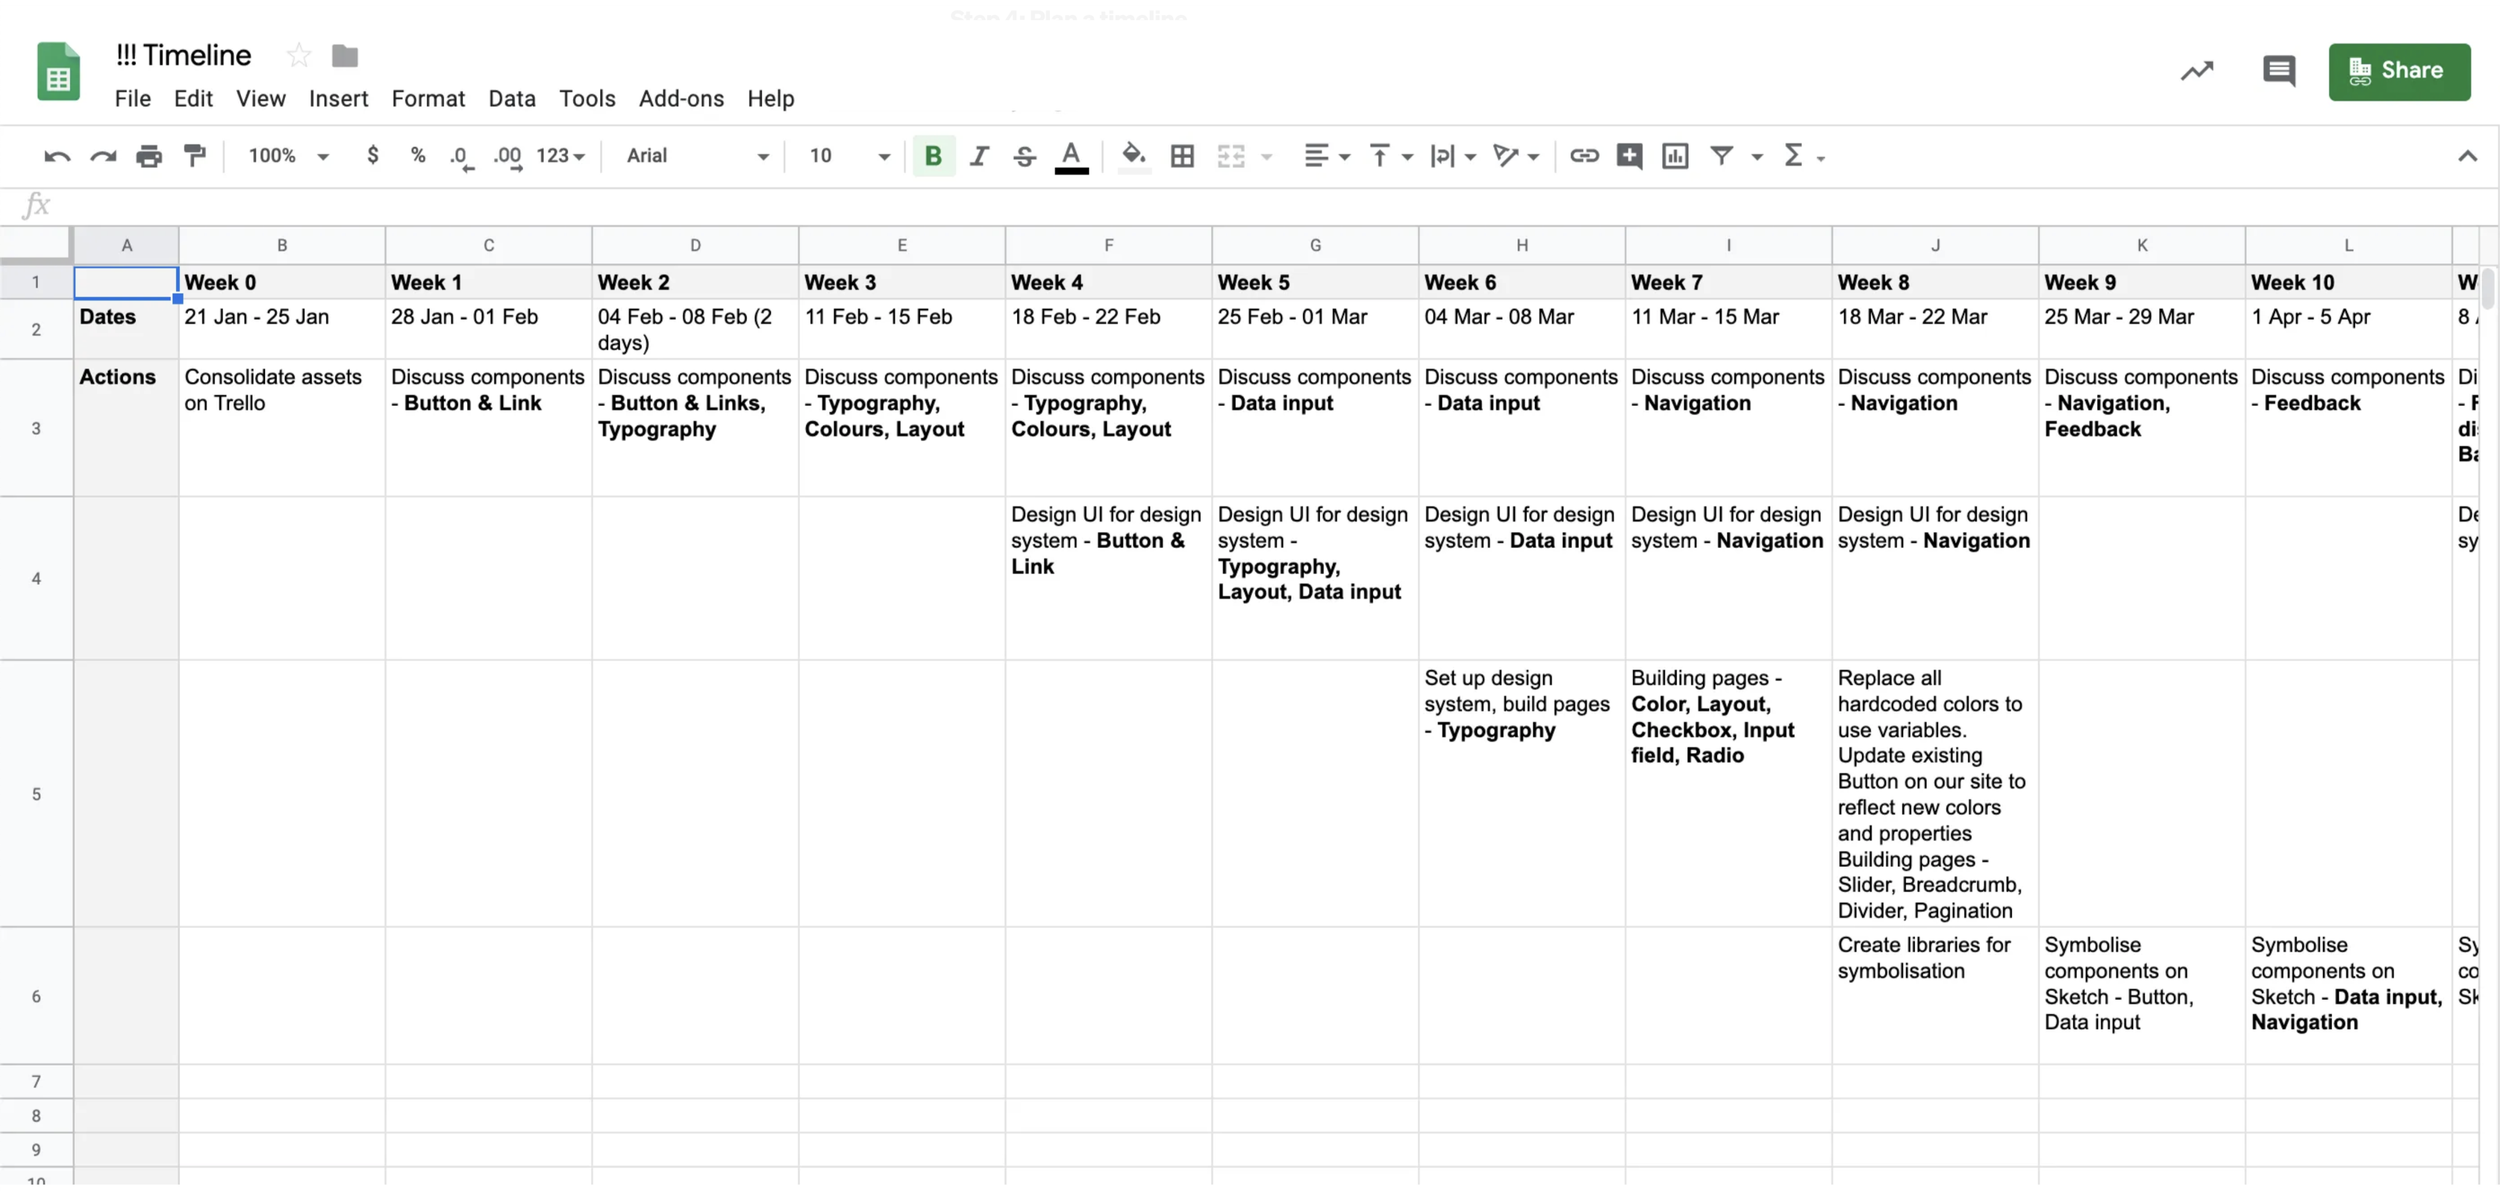
Task: Open comment history speech bubble
Action: tap(2278, 71)
